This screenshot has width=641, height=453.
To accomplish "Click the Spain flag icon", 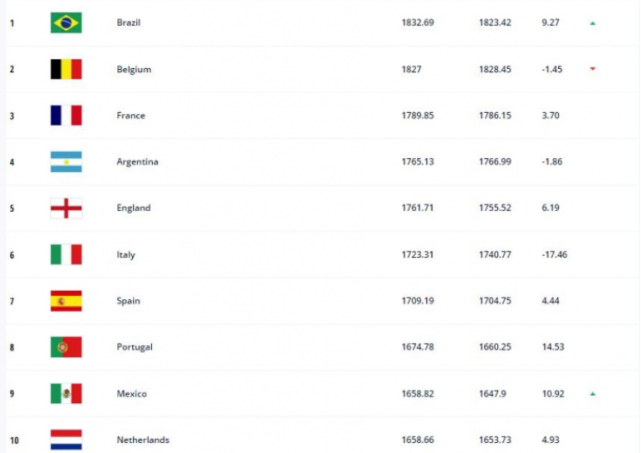I will pyautogui.click(x=66, y=300).
